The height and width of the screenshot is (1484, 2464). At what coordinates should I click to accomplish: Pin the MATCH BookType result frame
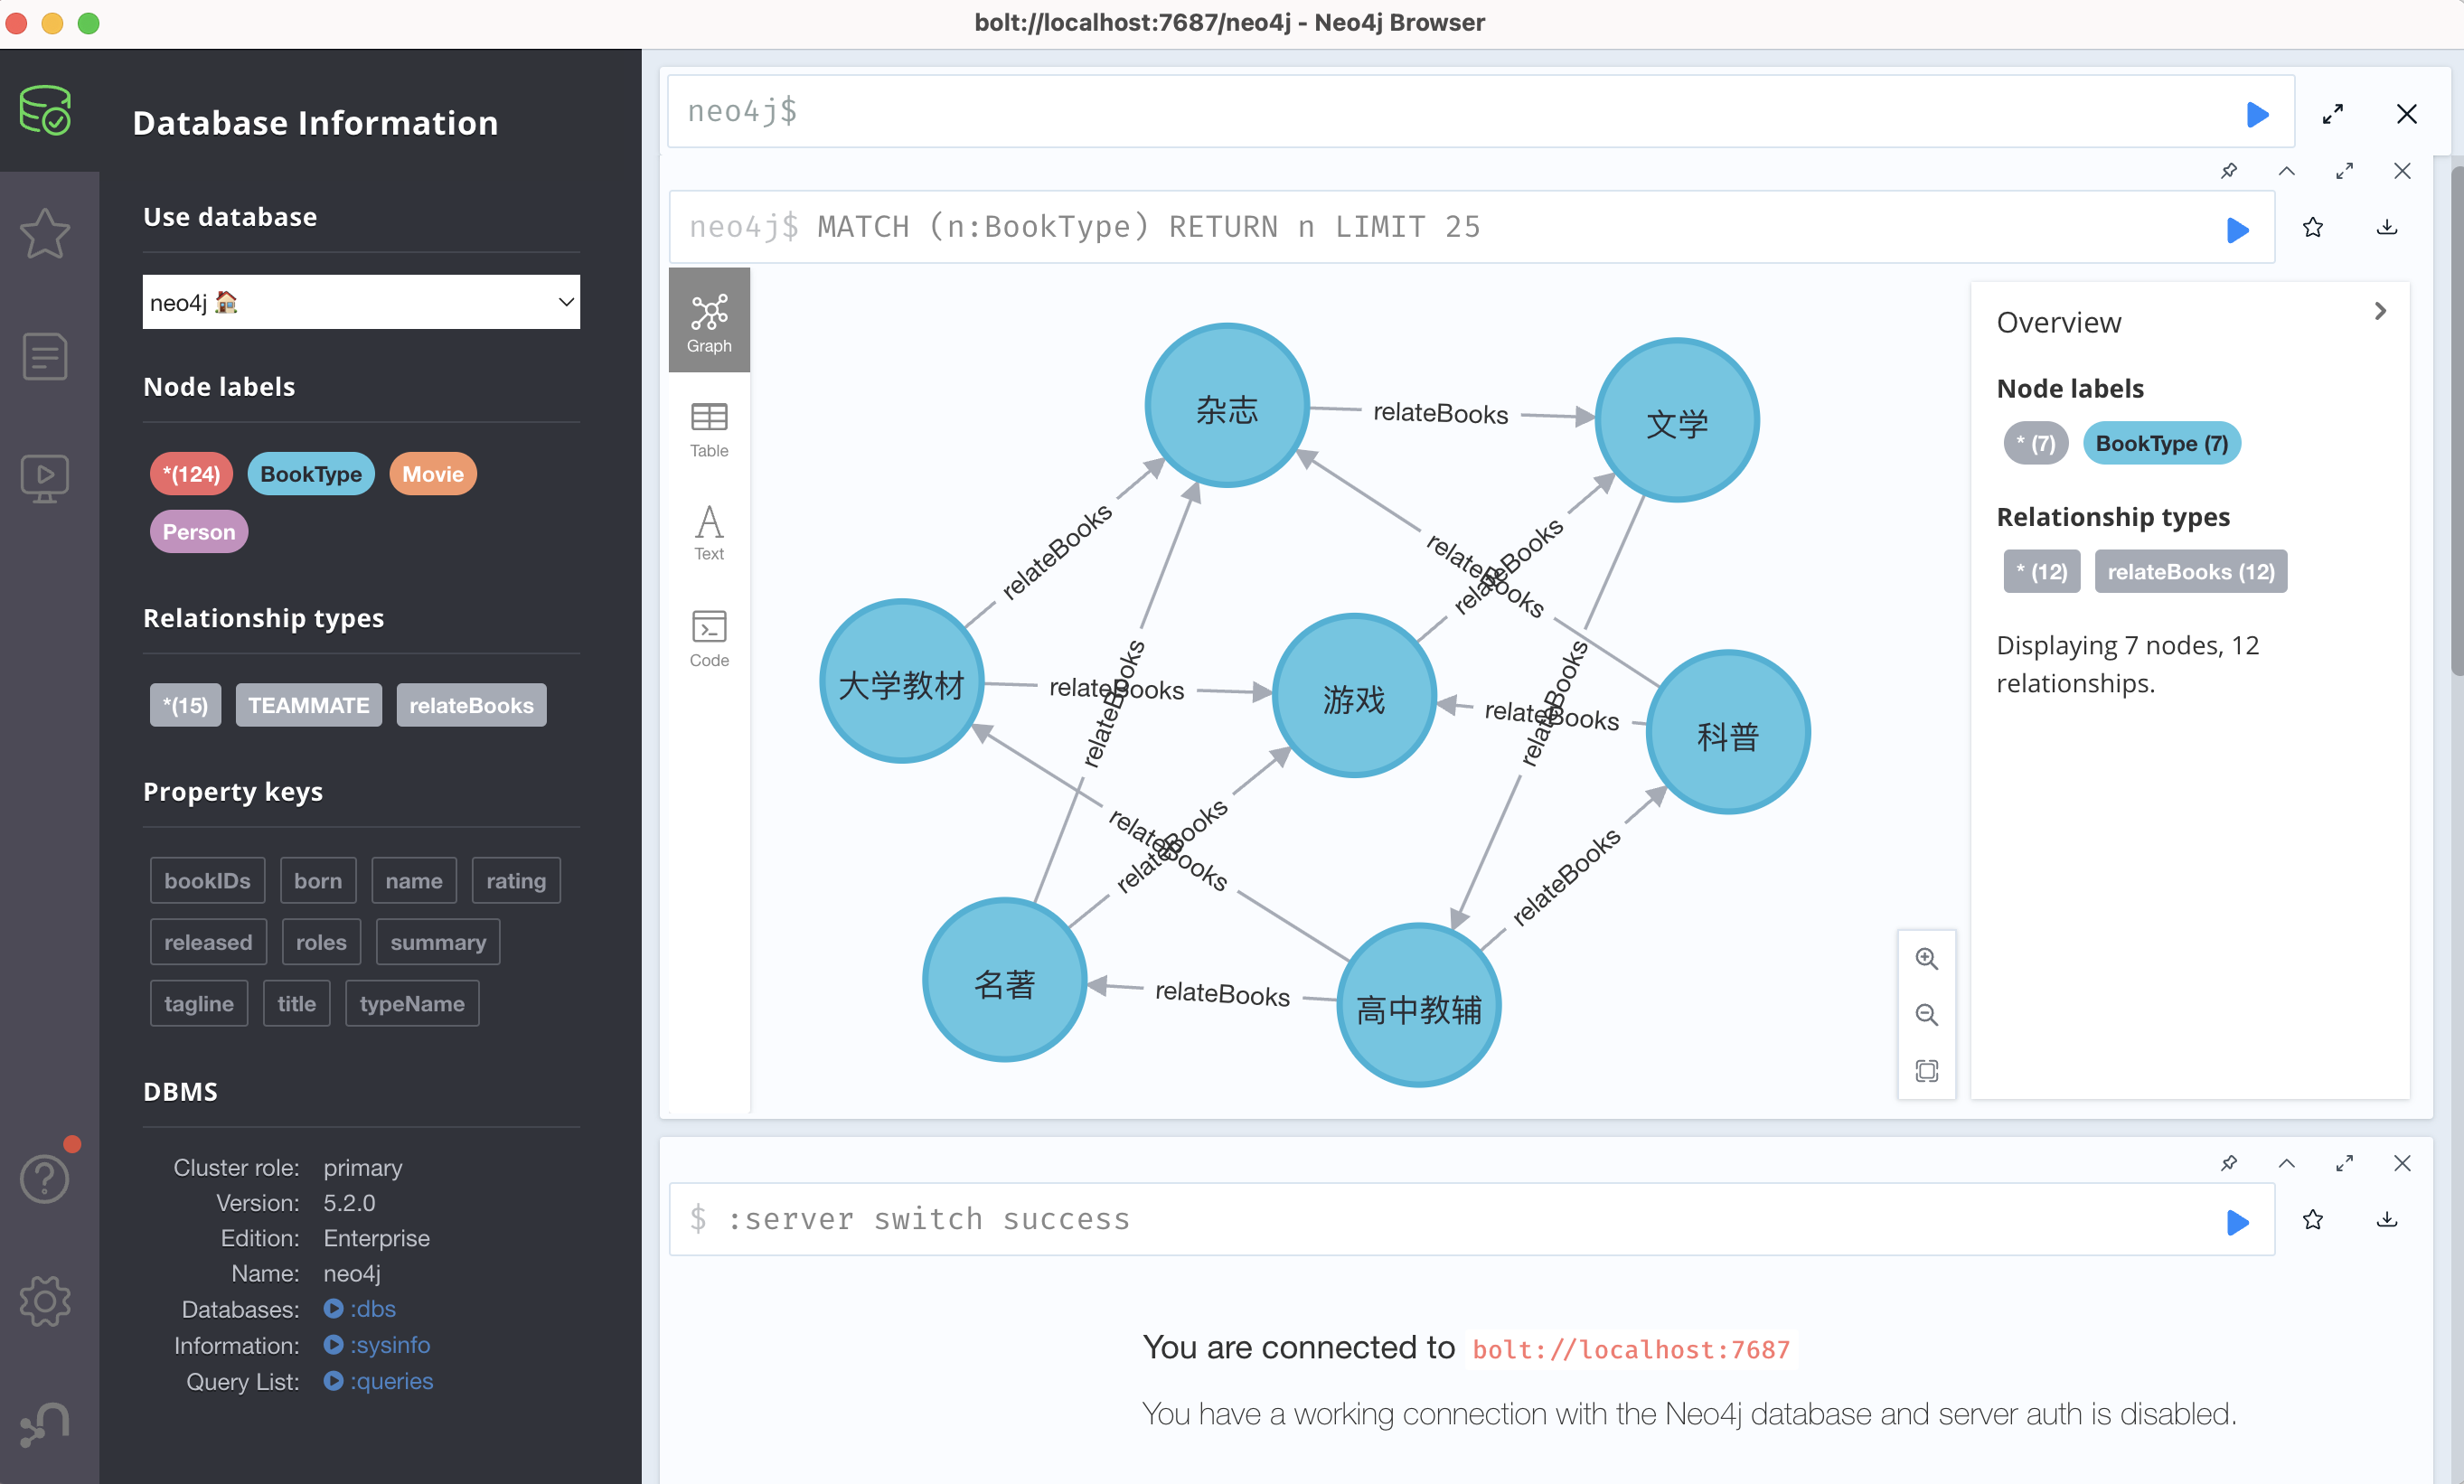pyautogui.click(x=2229, y=171)
